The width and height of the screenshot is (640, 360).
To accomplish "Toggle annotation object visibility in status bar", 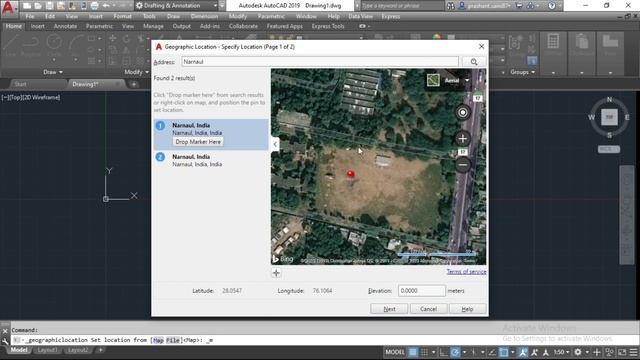I will coord(523,352).
